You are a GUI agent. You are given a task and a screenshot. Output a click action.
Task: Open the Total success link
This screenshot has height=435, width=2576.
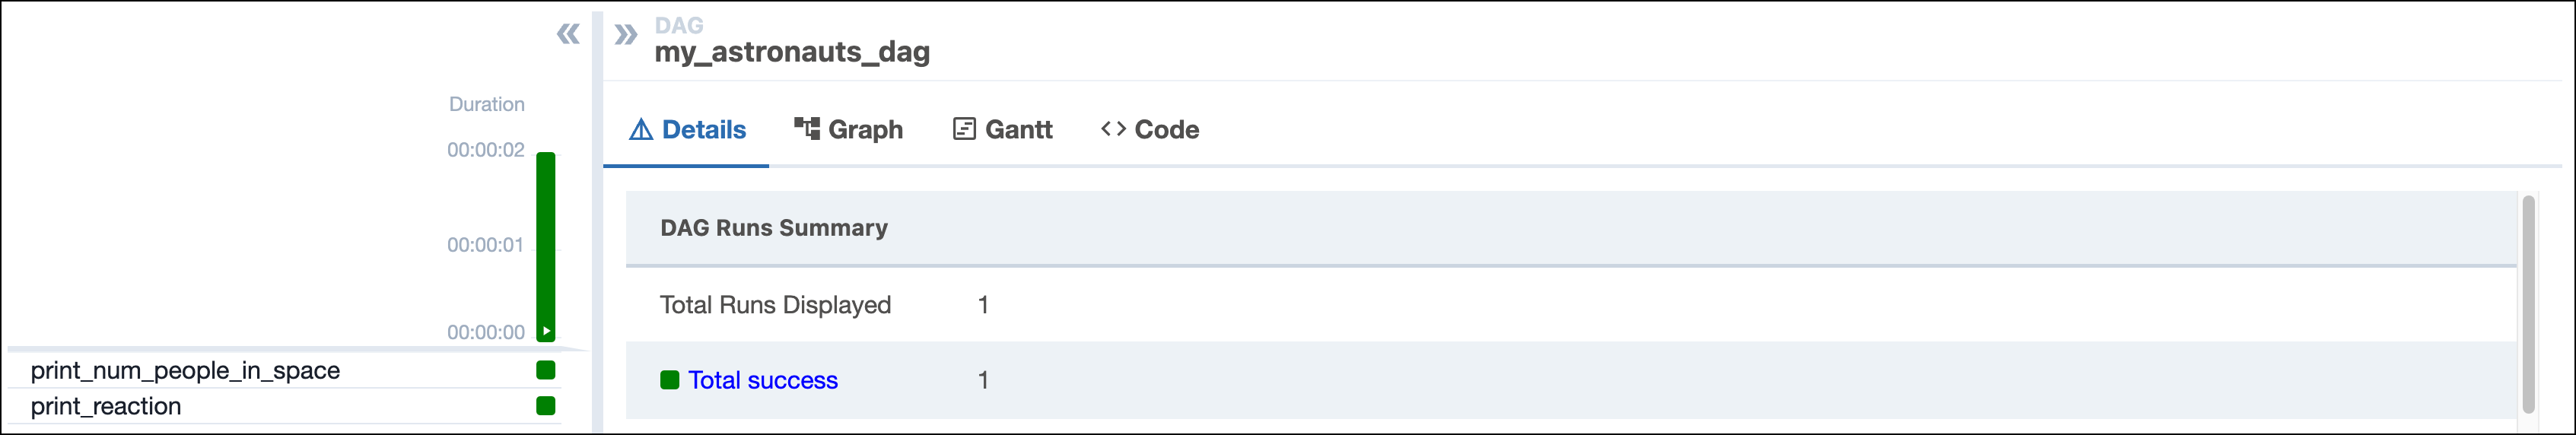click(x=762, y=380)
